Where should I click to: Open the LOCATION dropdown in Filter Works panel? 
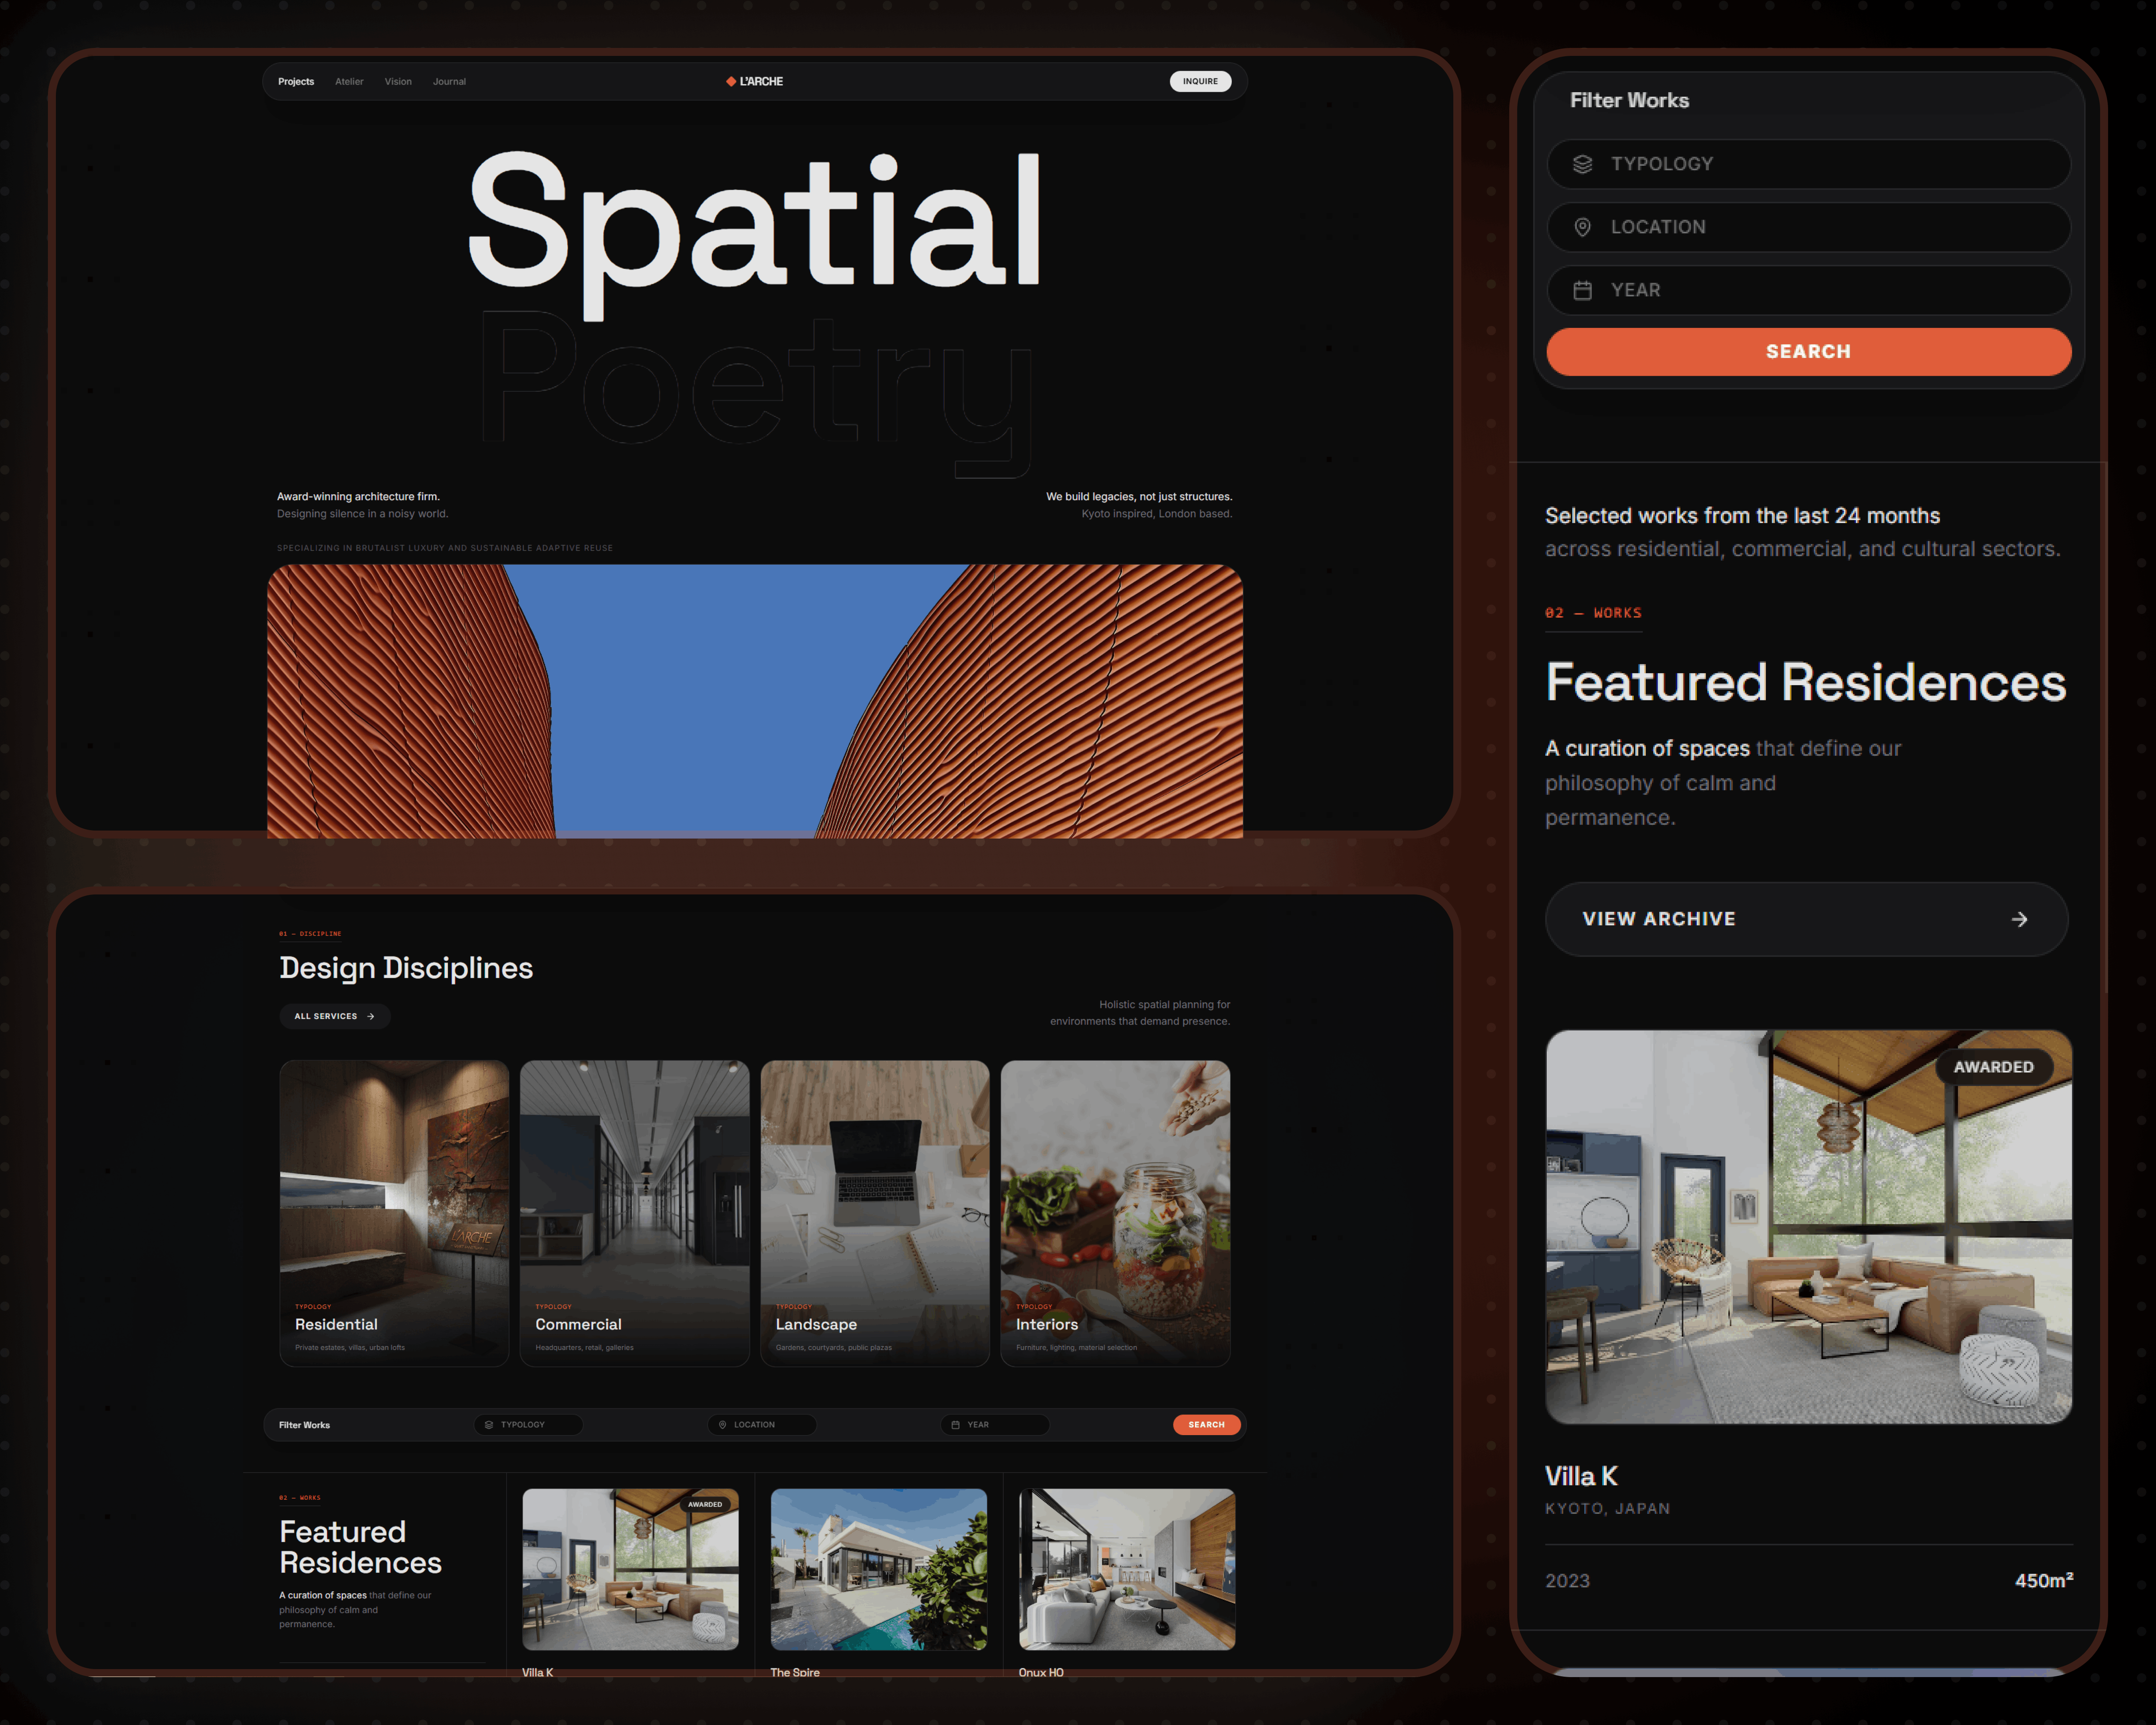pyautogui.click(x=1808, y=227)
